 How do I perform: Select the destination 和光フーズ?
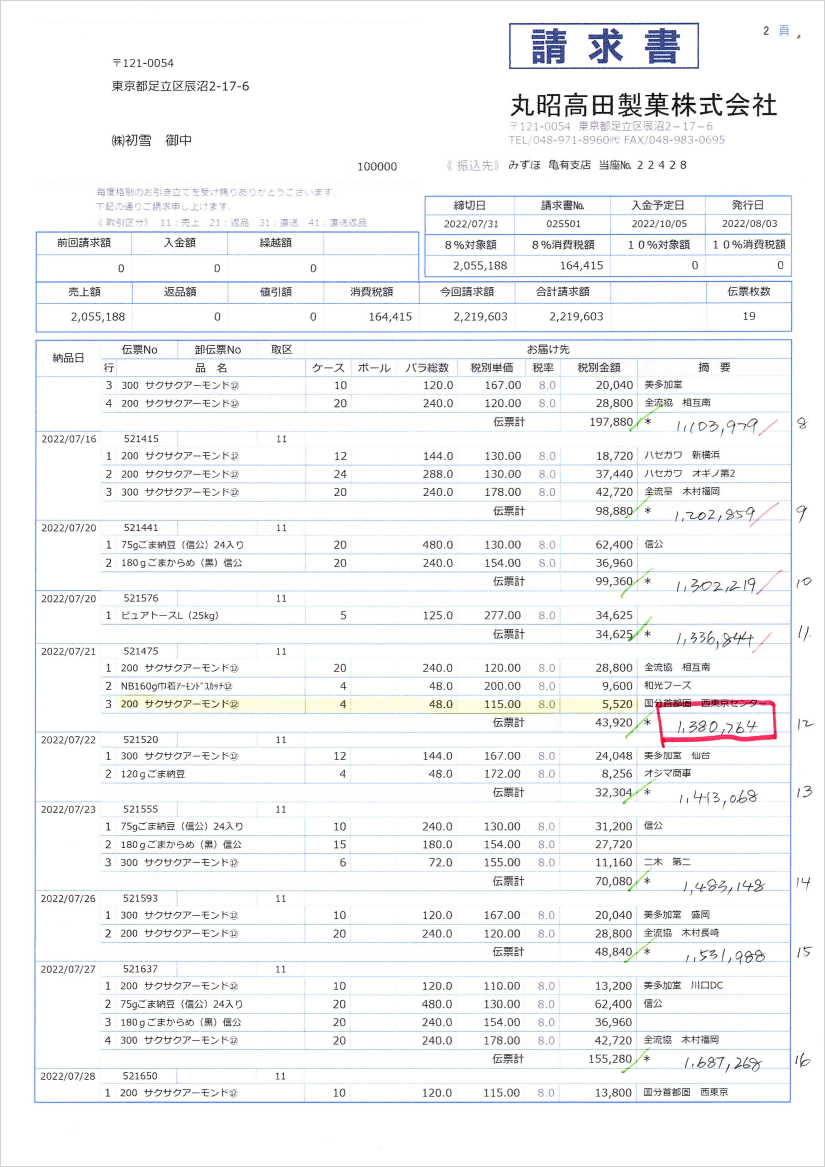coord(667,686)
